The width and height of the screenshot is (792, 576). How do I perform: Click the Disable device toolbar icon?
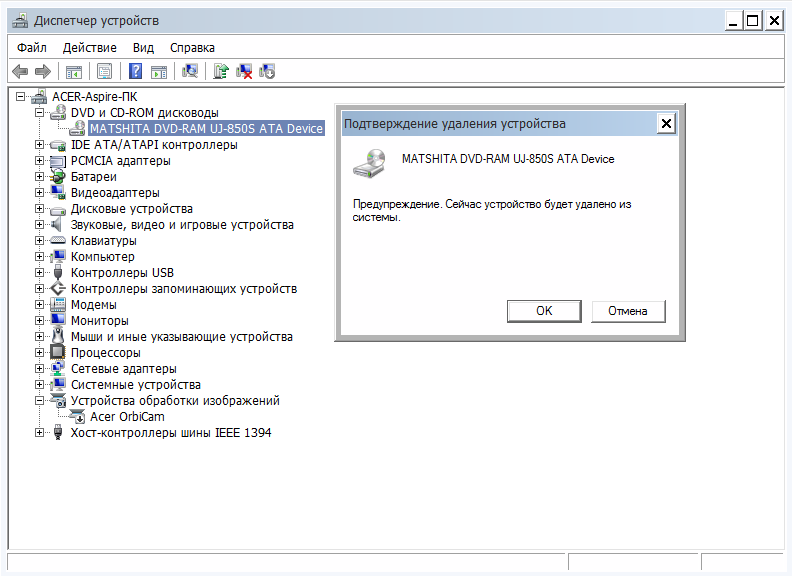pos(267,71)
